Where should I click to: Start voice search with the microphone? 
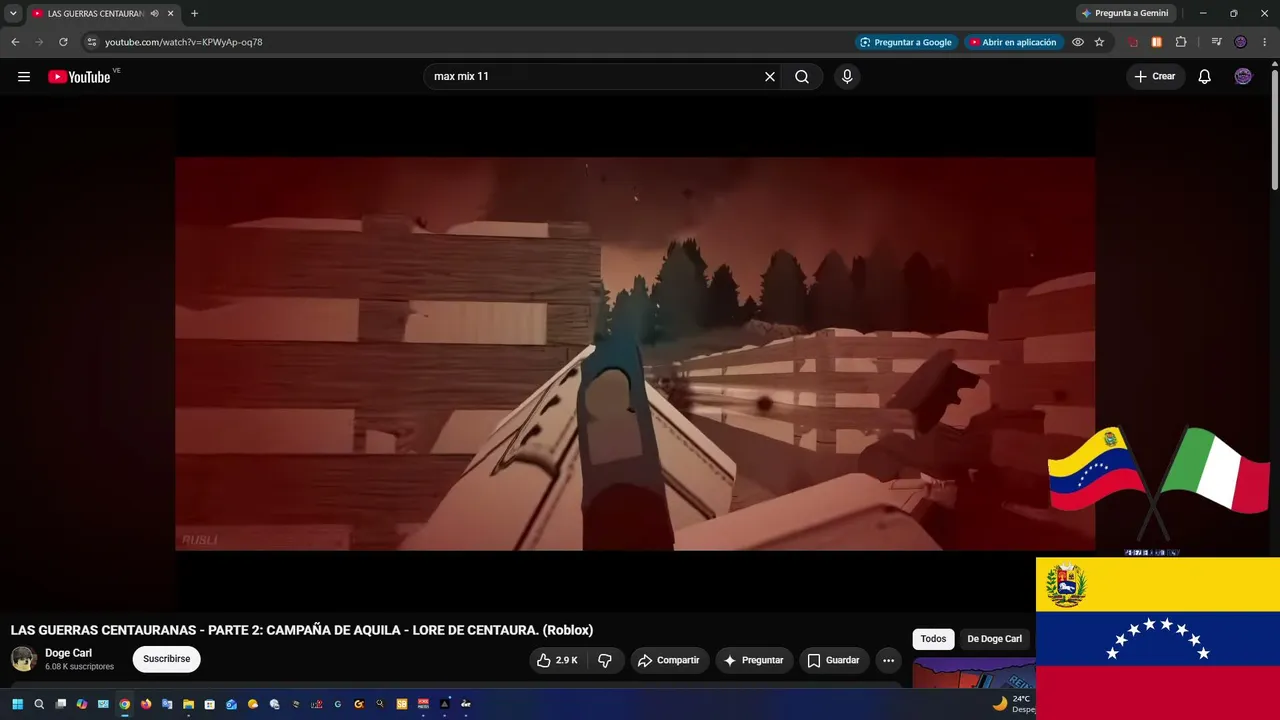pyautogui.click(x=847, y=77)
